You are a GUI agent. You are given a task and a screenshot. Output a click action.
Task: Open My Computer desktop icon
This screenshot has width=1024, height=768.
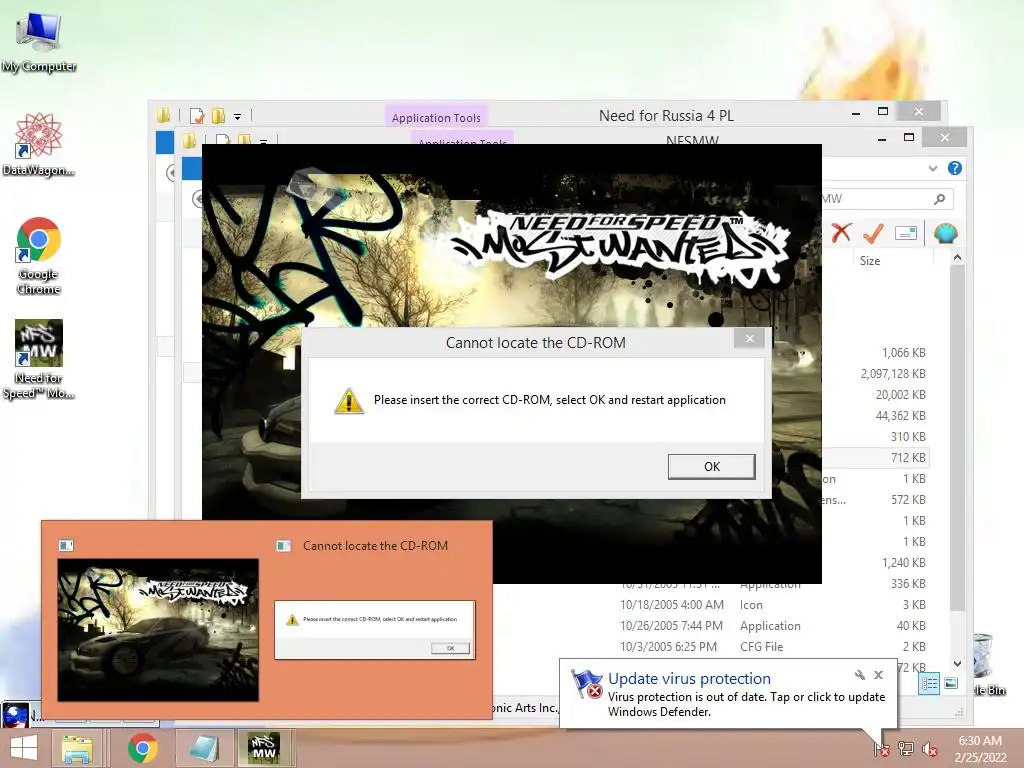39,40
